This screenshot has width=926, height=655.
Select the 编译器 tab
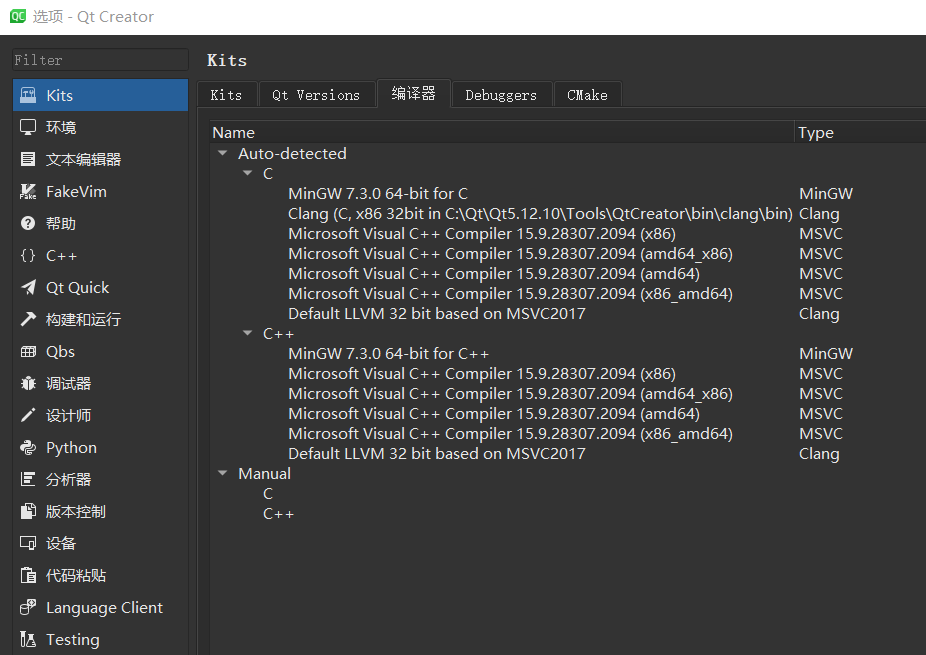[413, 93]
